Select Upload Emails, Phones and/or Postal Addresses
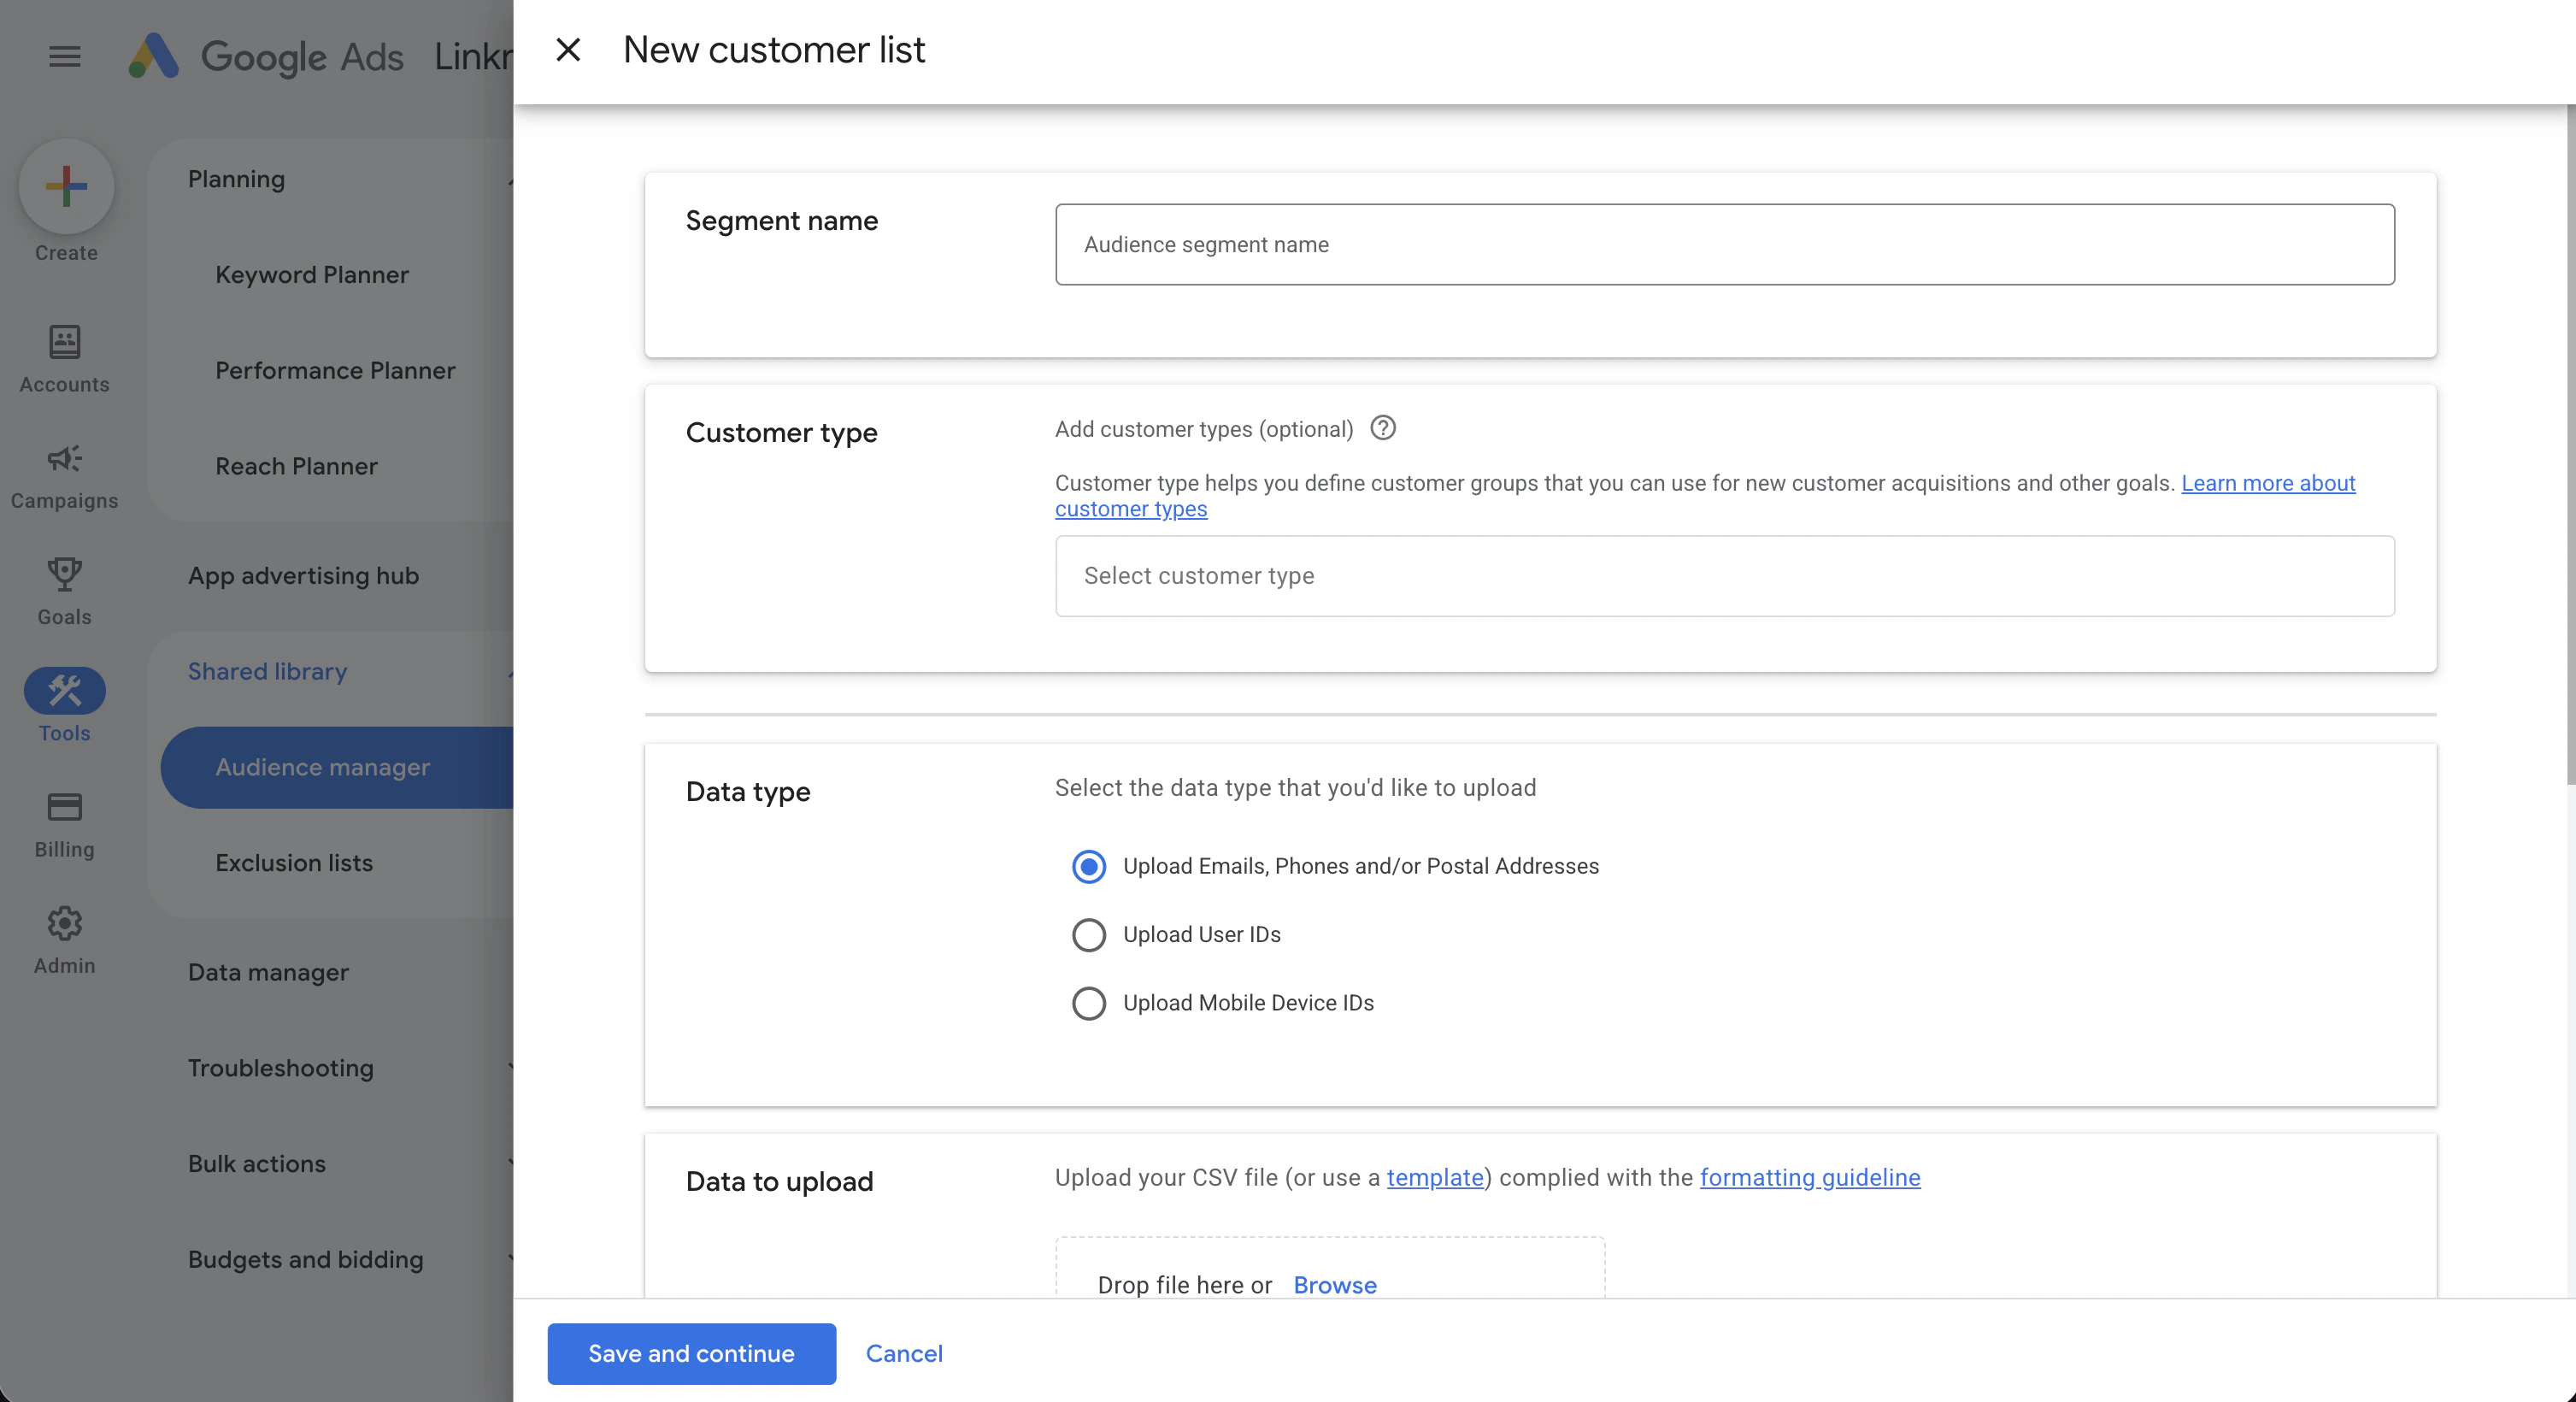Screen dimensions: 2576x1402 coord(1088,866)
